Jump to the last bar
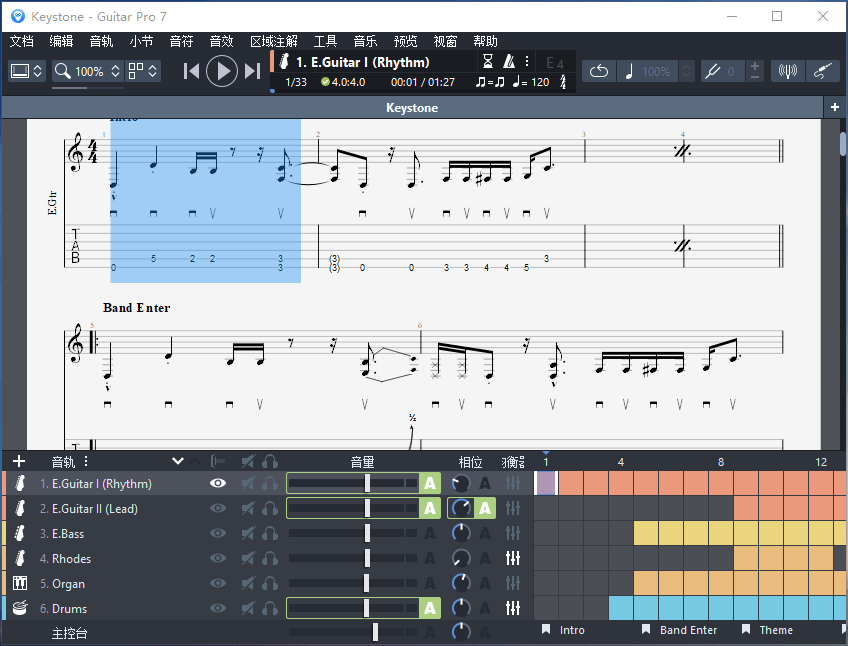Image resolution: width=848 pixels, height=646 pixels. tap(252, 71)
